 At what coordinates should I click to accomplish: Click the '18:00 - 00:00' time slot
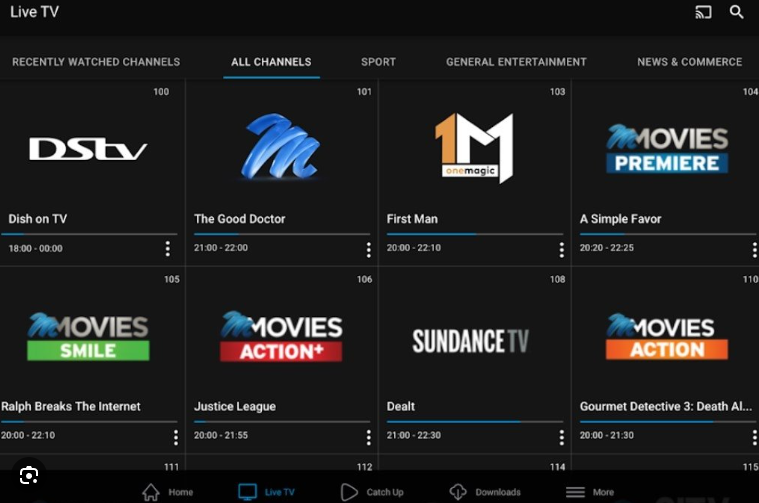(35, 248)
